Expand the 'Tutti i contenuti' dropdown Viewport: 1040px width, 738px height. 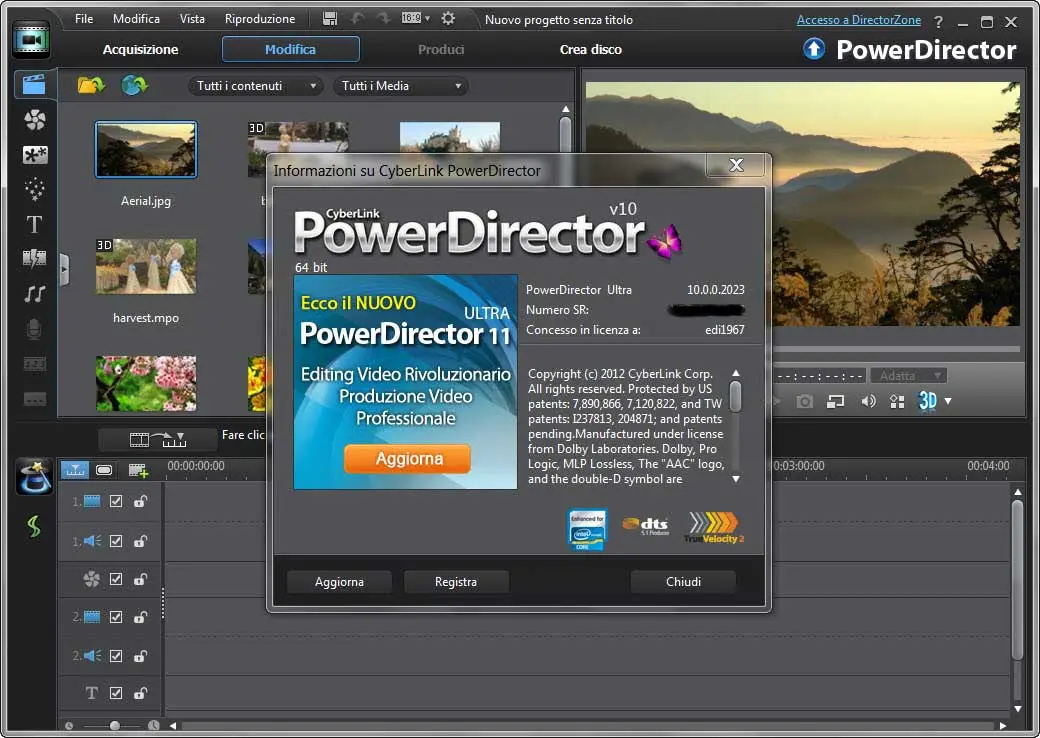pos(257,86)
